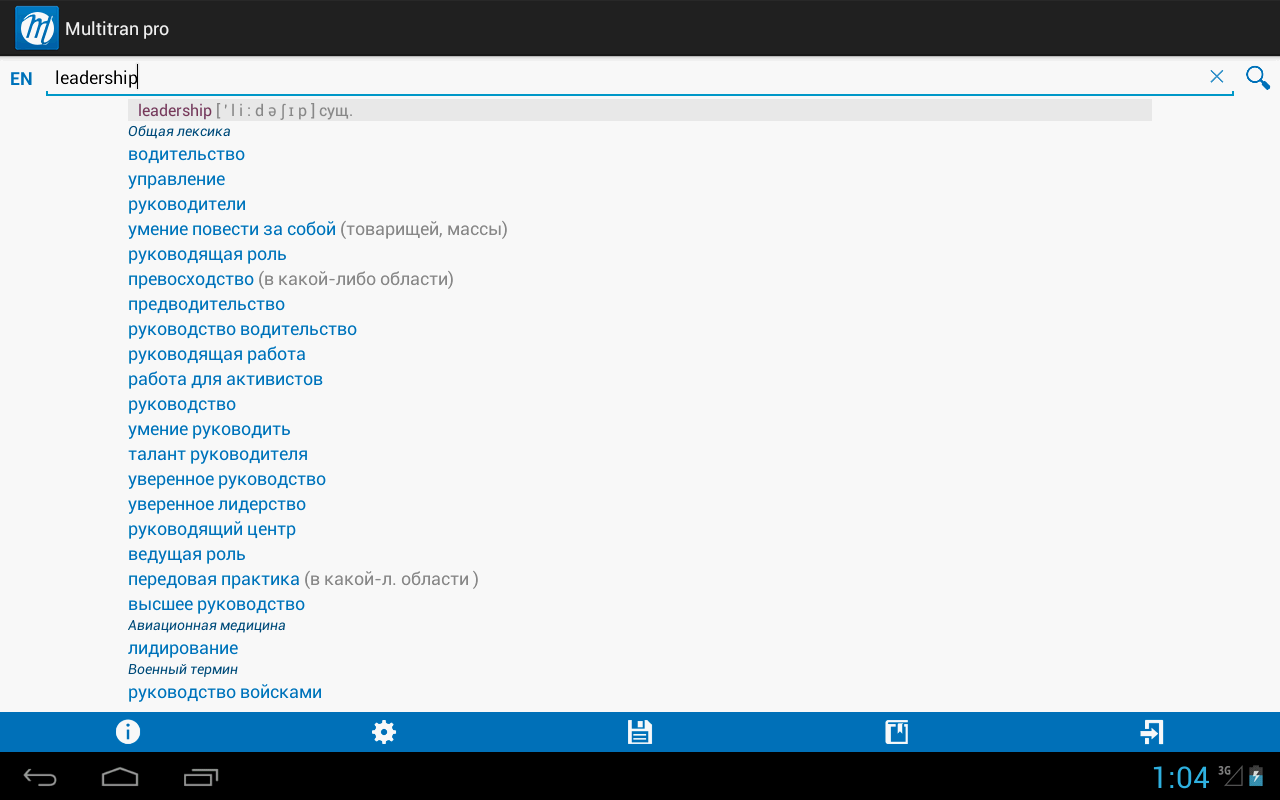Tap the entry руководство войсками
The width and height of the screenshot is (1280, 800).
tap(224, 691)
